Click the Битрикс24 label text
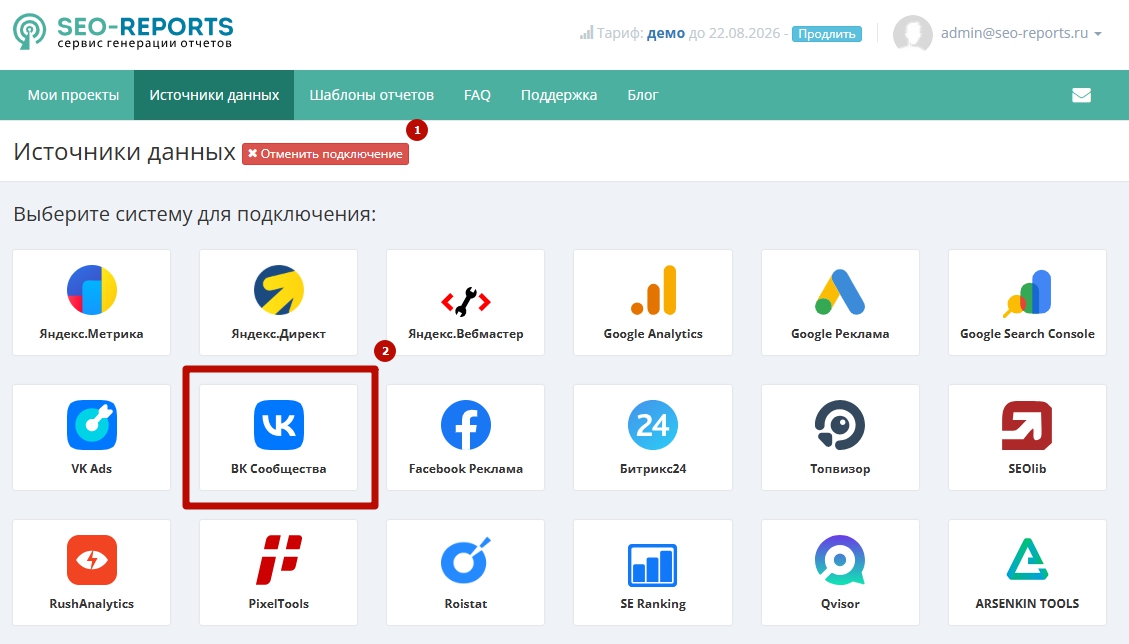The image size is (1129, 644). tap(653, 468)
